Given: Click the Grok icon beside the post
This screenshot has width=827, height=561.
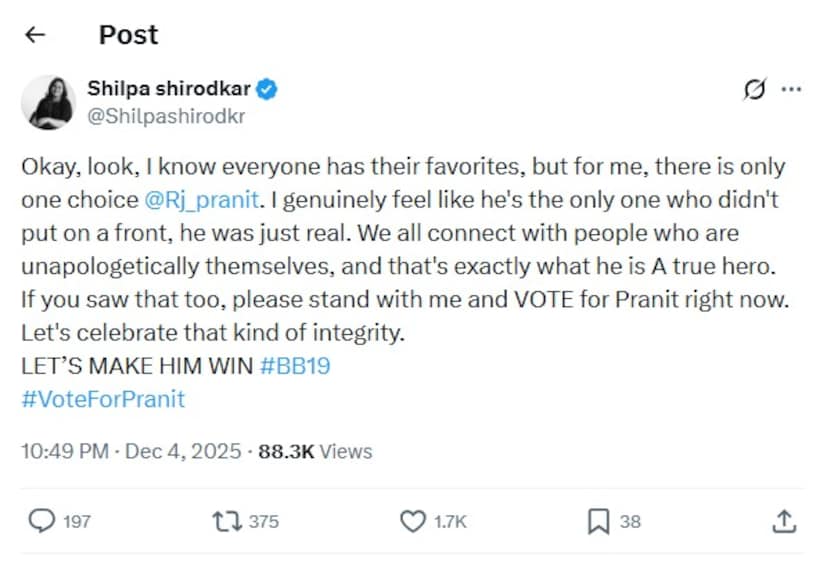Looking at the screenshot, I should pos(755,90).
